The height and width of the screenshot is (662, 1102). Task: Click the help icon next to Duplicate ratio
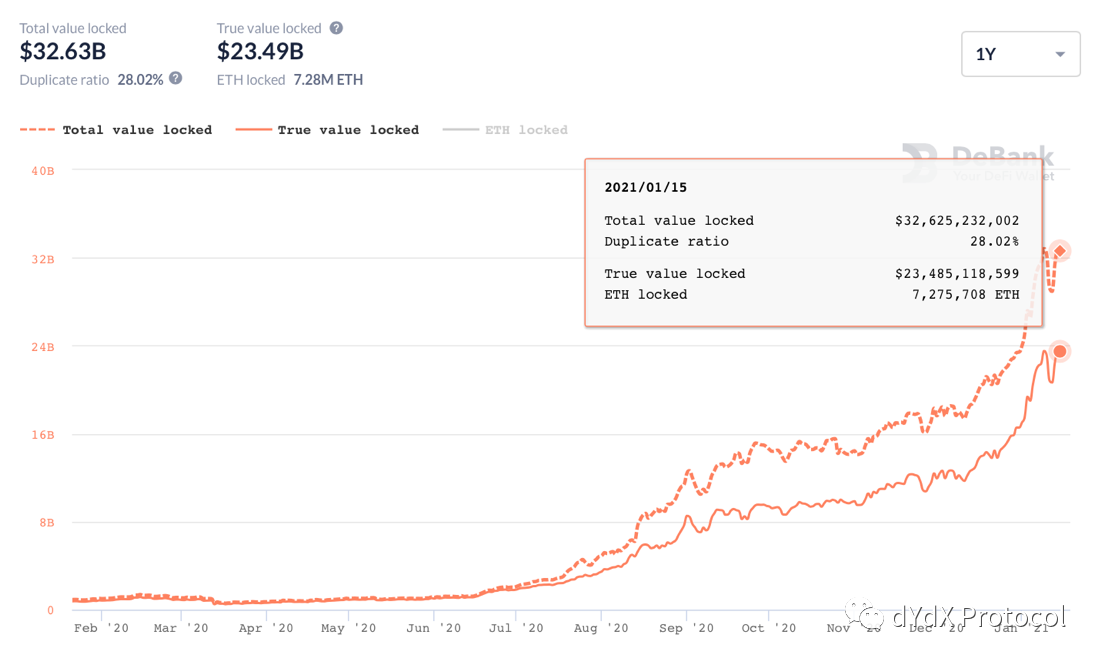(x=176, y=78)
